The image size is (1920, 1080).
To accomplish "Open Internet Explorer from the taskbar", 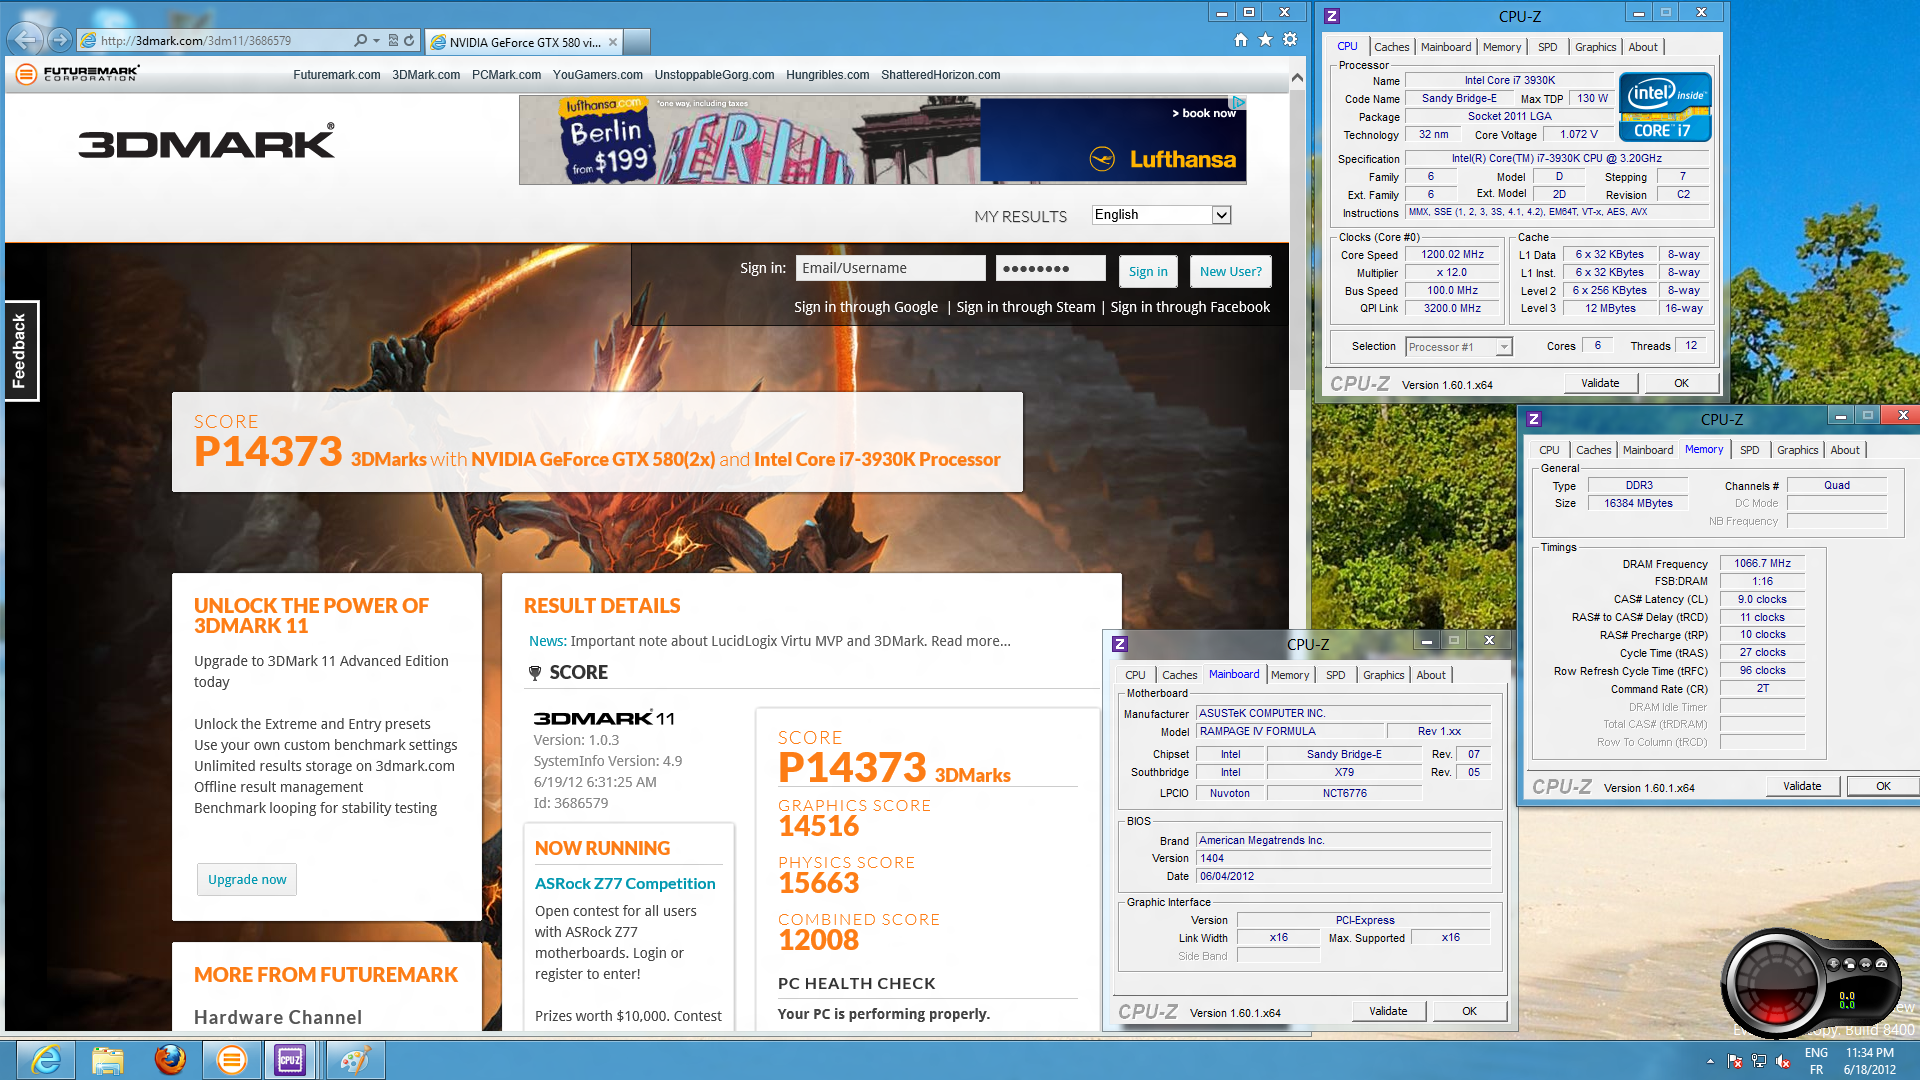I will 46,1059.
